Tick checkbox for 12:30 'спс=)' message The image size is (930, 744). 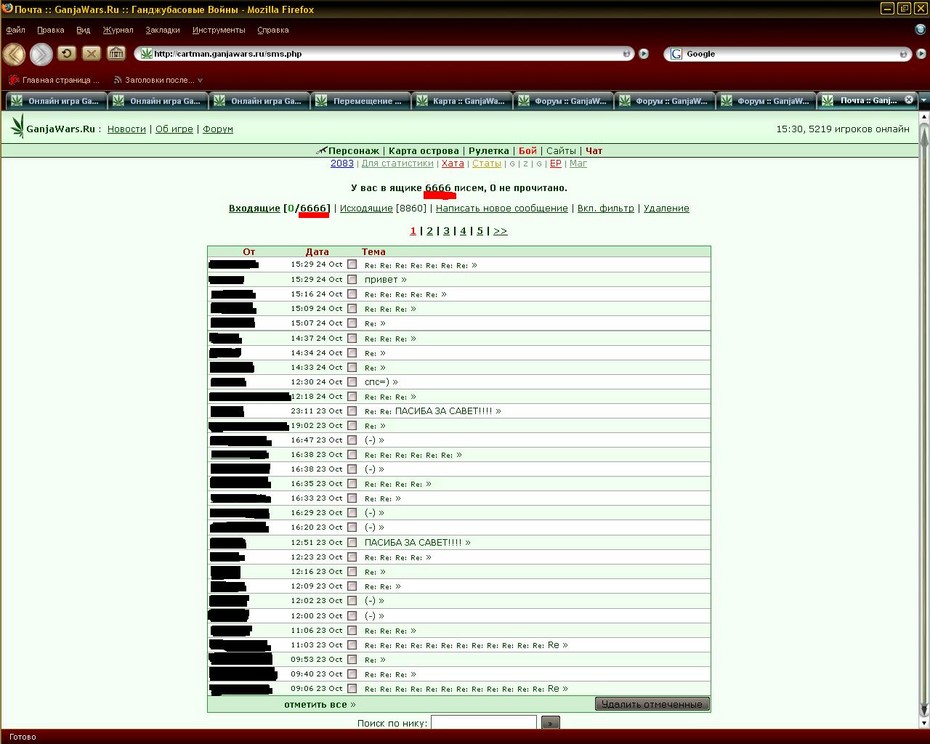click(352, 381)
